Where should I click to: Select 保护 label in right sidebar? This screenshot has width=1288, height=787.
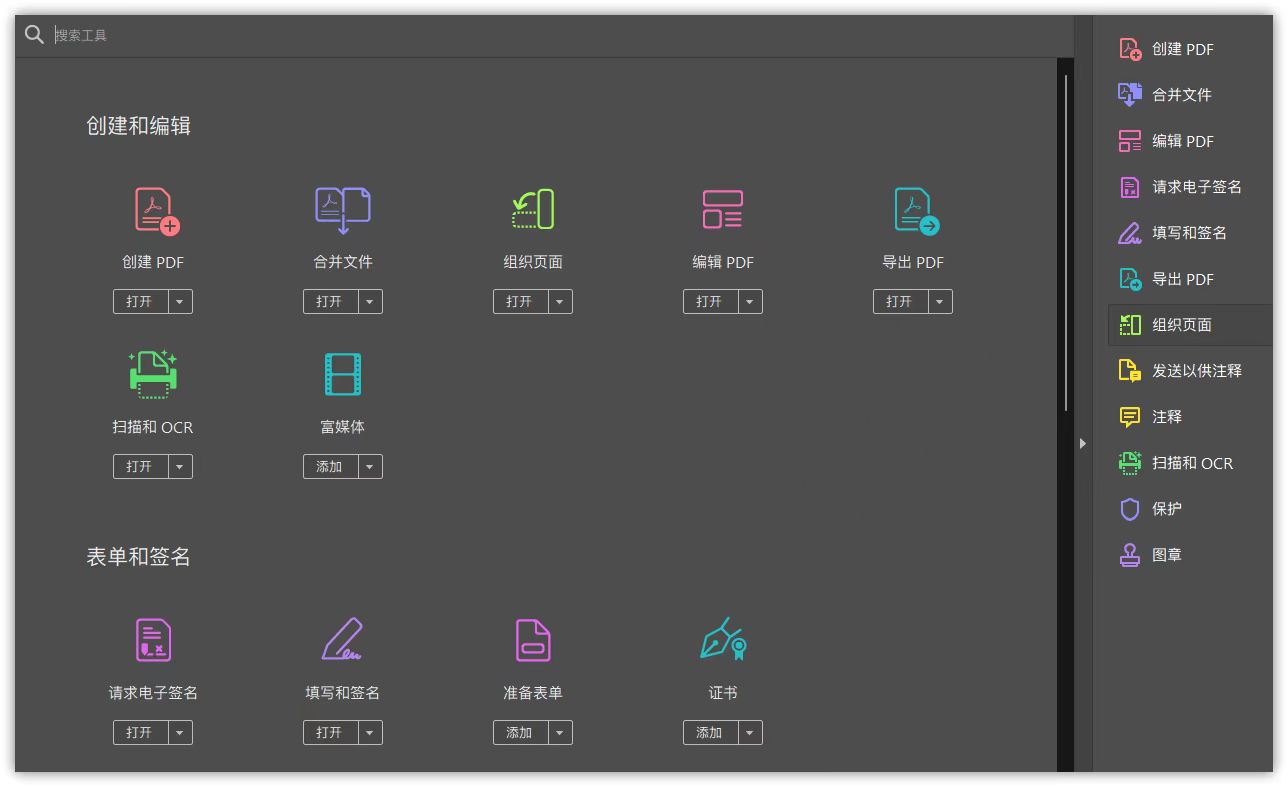tap(1167, 509)
